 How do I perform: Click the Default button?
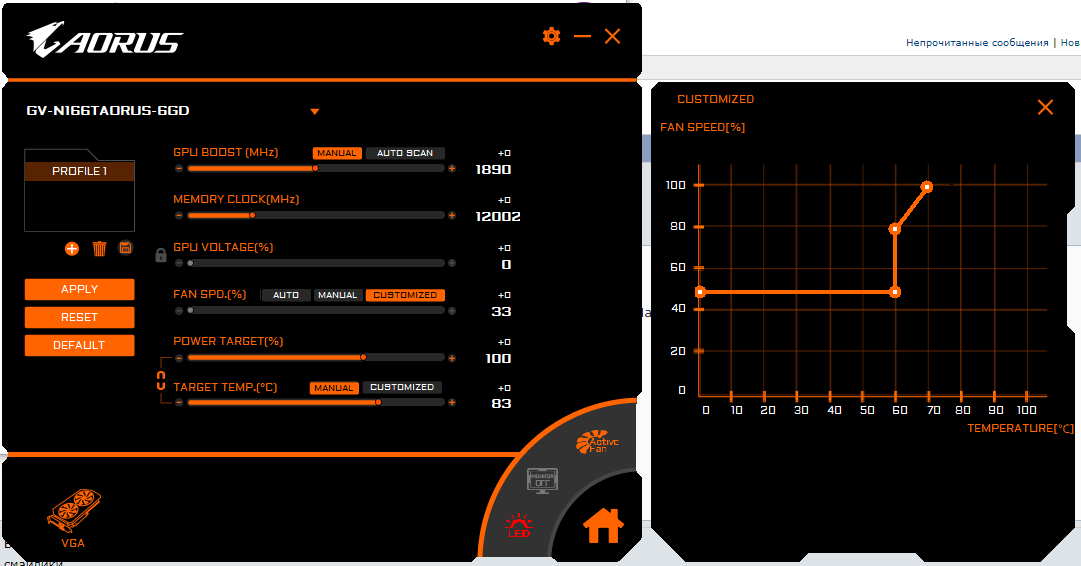[79, 345]
